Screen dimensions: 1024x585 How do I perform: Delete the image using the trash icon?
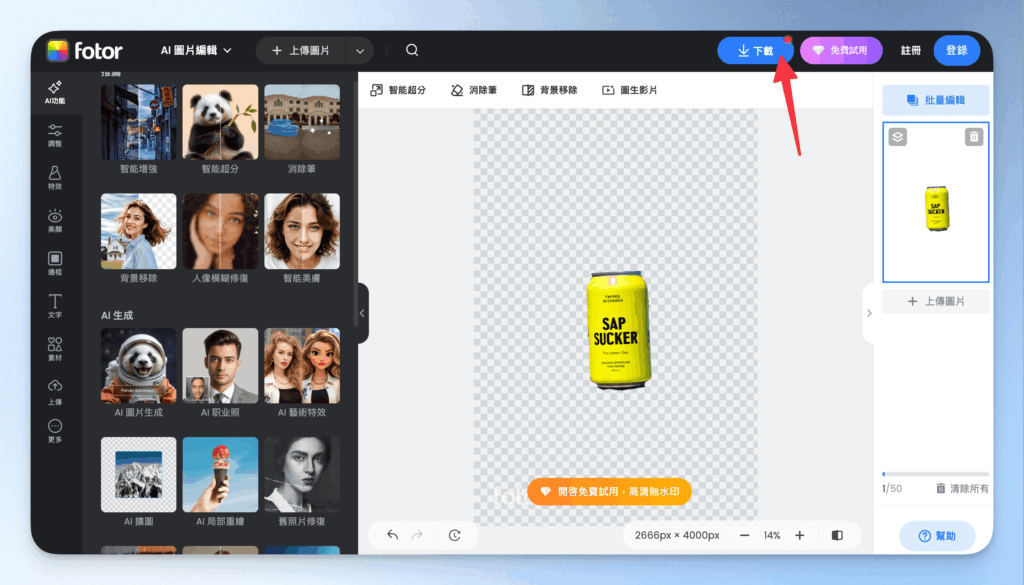coord(974,137)
